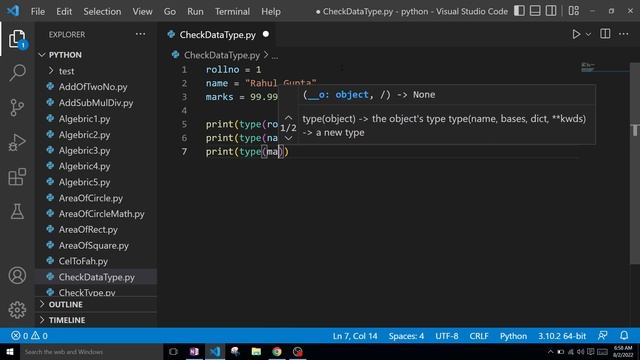Open Explorer Views and More Actions
This screenshot has width=640, height=360.
(140, 34)
